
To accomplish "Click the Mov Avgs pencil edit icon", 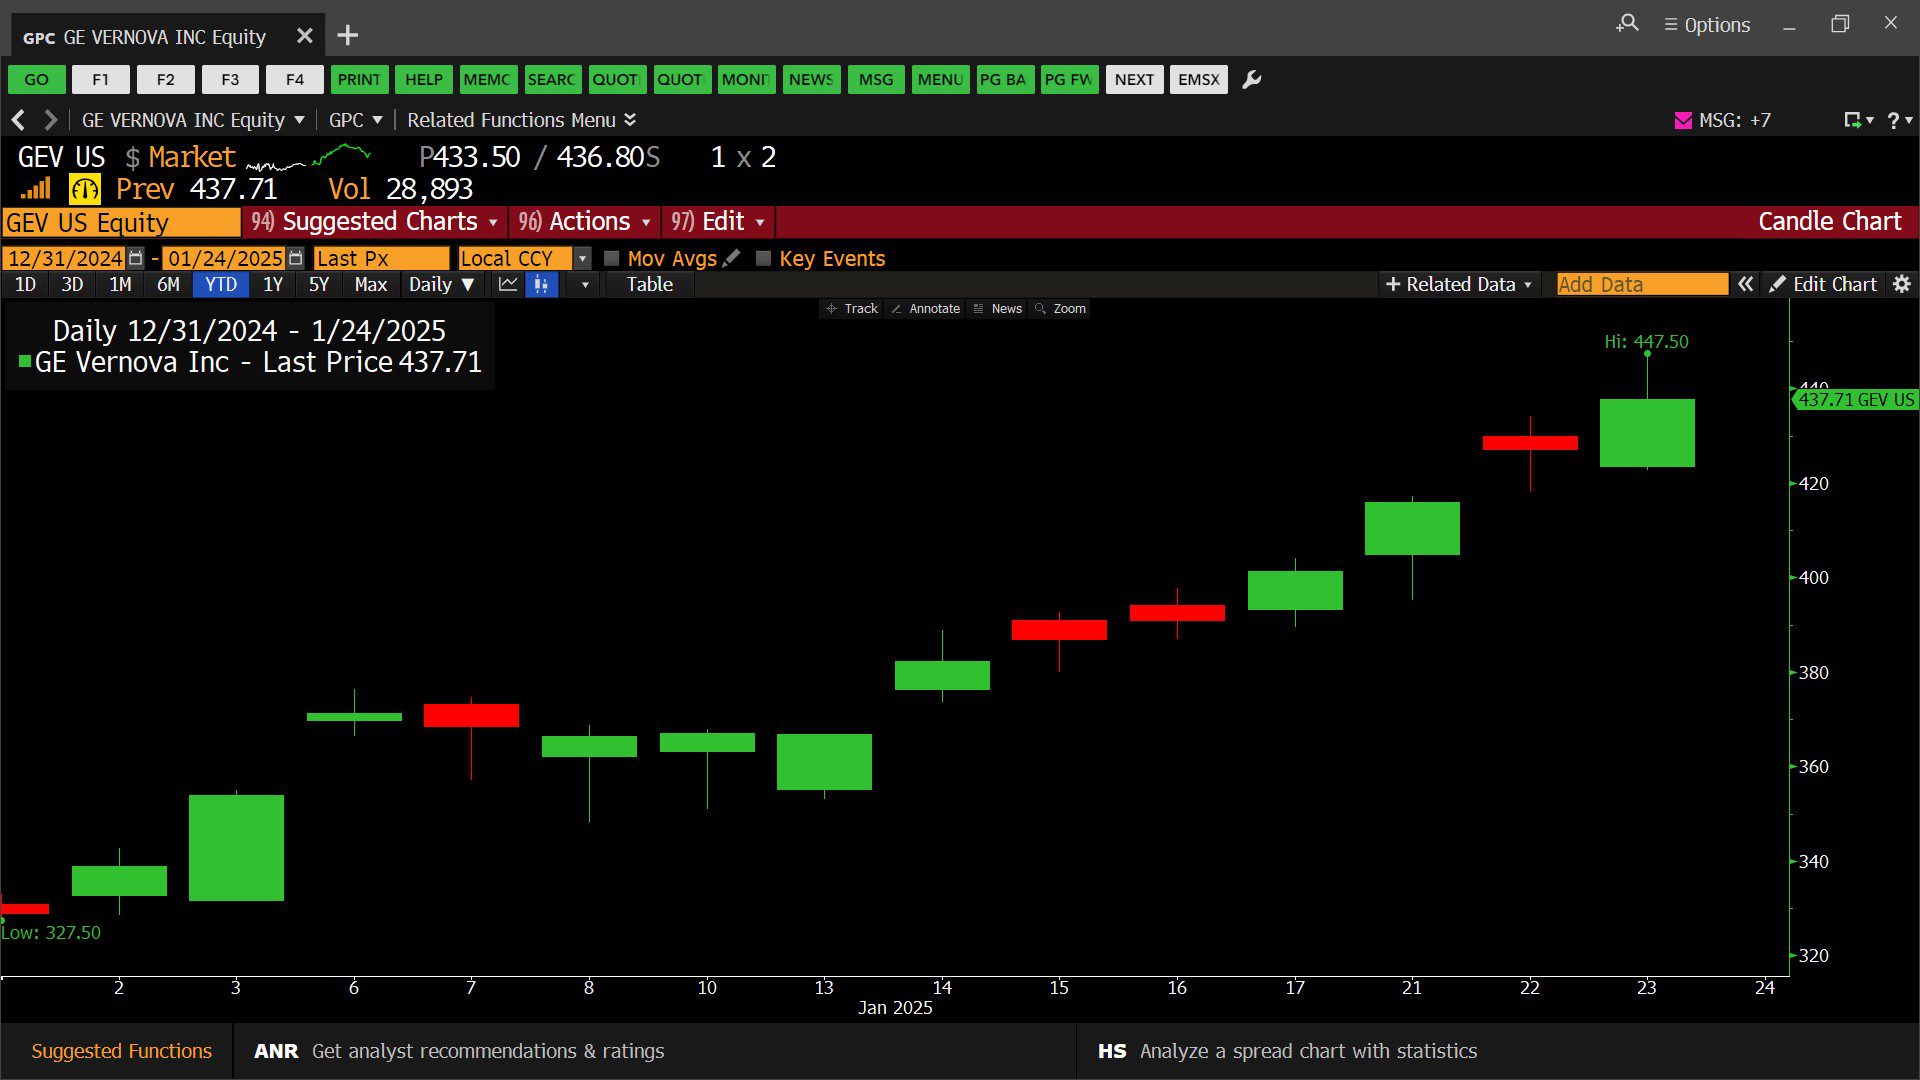I will (x=732, y=258).
